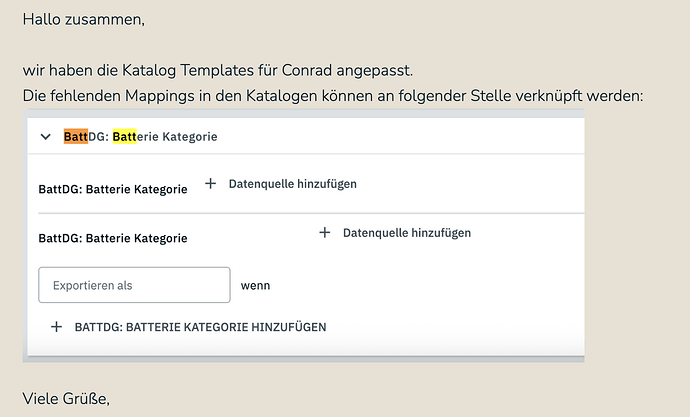Click the yellow-highlighted 'Batt' text

125,136
